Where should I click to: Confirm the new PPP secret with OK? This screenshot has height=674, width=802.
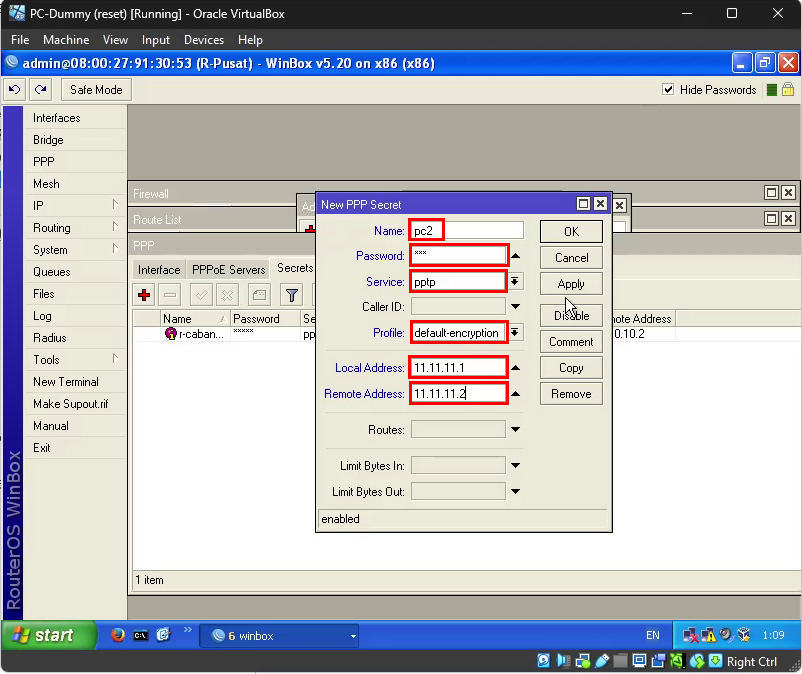571,232
